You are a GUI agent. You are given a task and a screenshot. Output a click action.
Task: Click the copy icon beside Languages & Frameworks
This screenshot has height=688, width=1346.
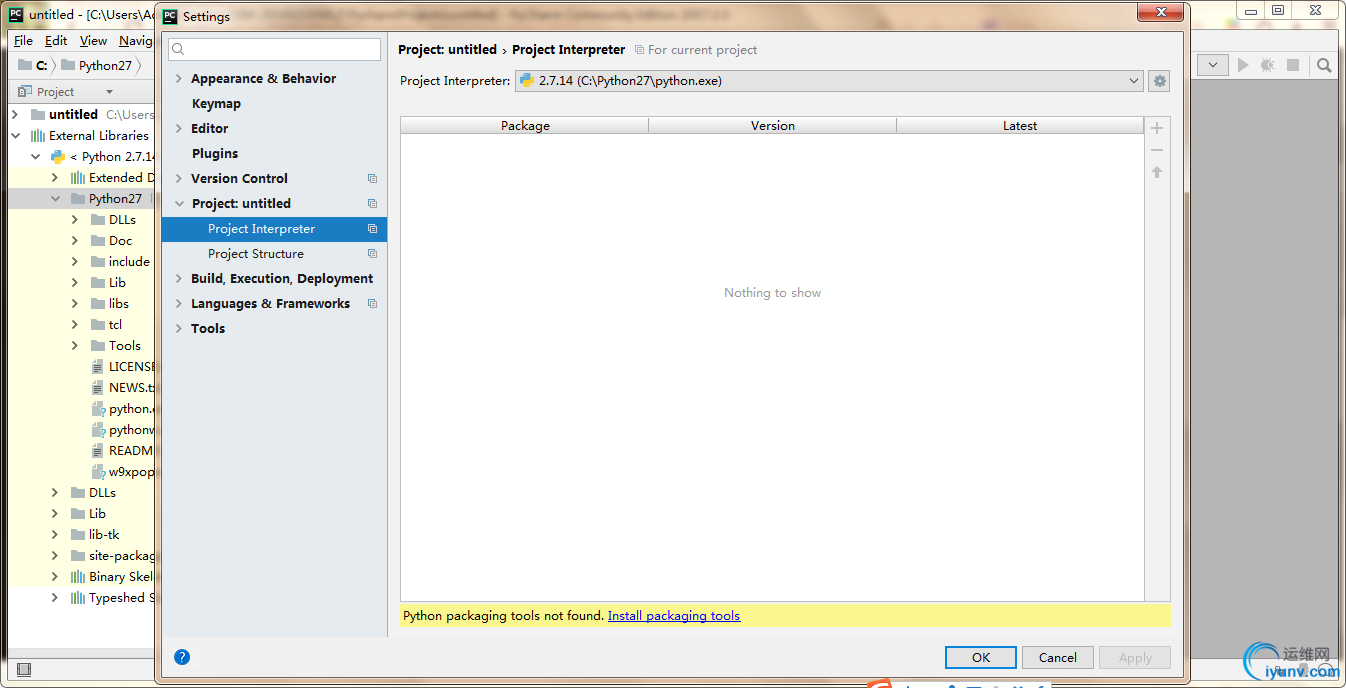(372, 304)
